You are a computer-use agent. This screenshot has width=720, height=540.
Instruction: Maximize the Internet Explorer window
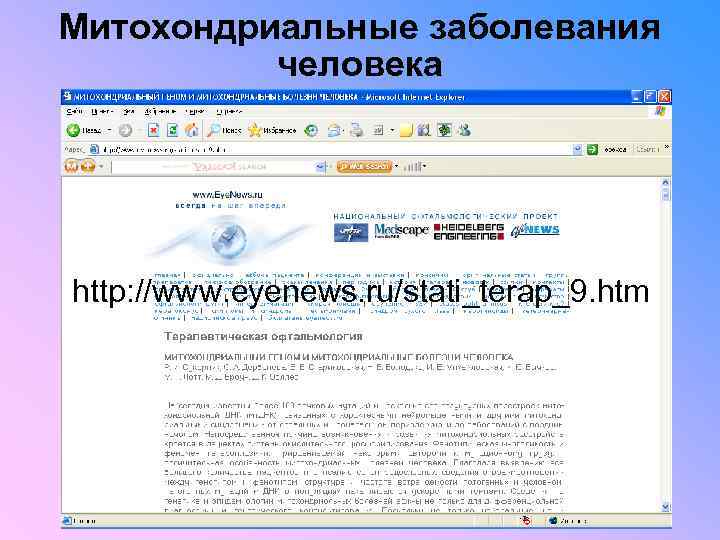pos(650,96)
